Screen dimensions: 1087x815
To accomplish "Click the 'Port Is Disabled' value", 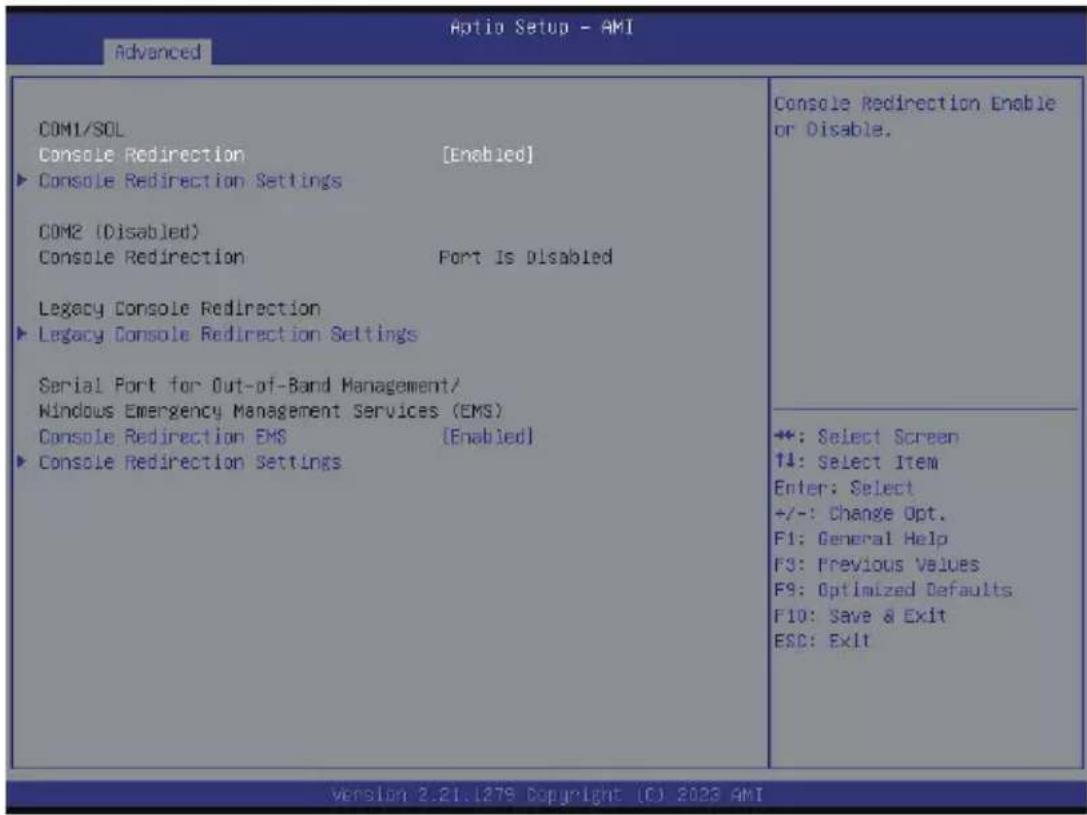I will click(525, 257).
